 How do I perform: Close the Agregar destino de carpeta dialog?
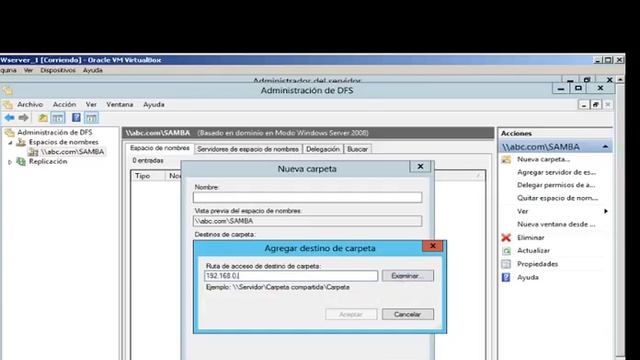[433, 246]
